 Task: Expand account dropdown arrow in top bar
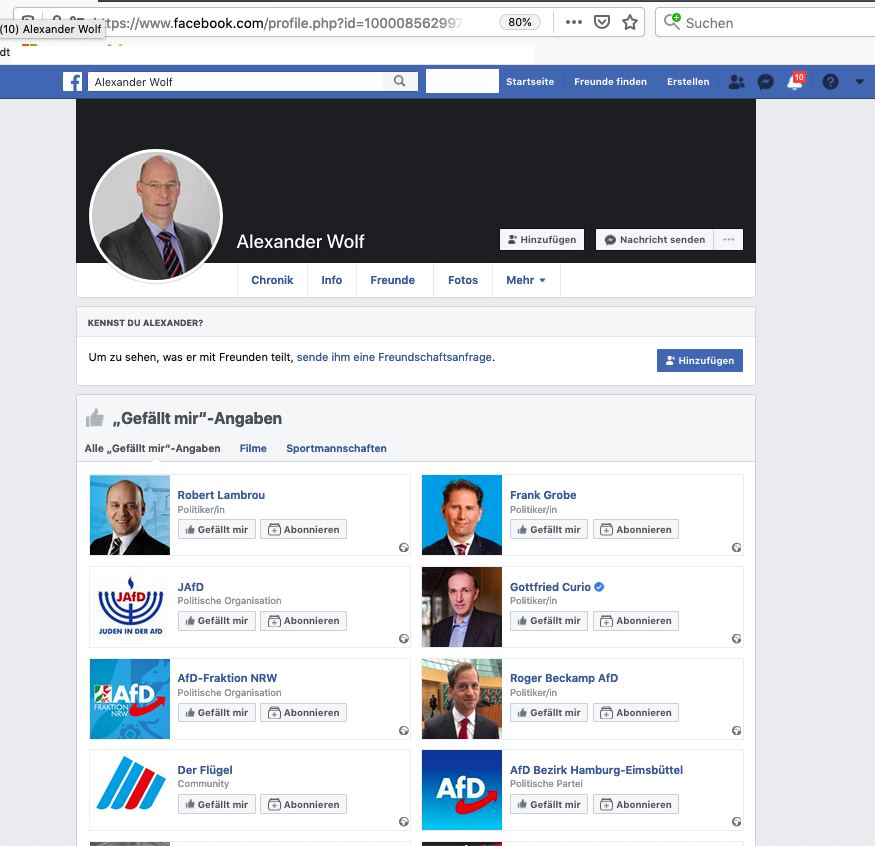859,81
